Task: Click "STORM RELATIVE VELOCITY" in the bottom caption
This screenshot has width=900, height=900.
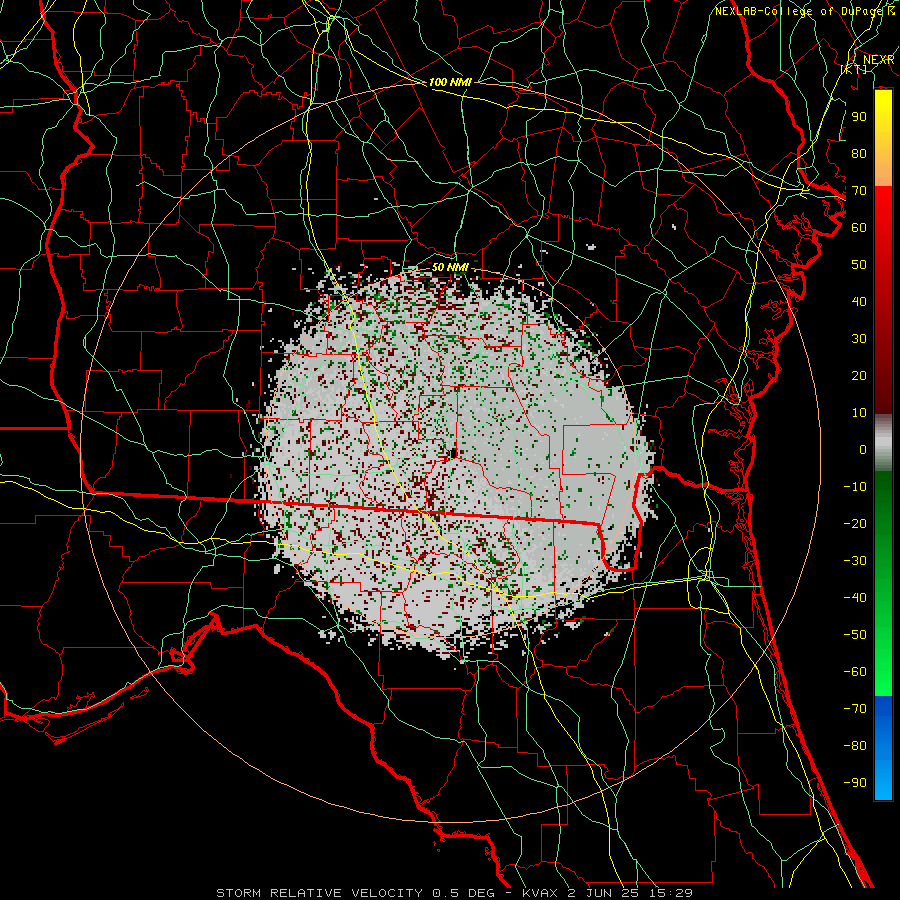Action: (x=319, y=893)
